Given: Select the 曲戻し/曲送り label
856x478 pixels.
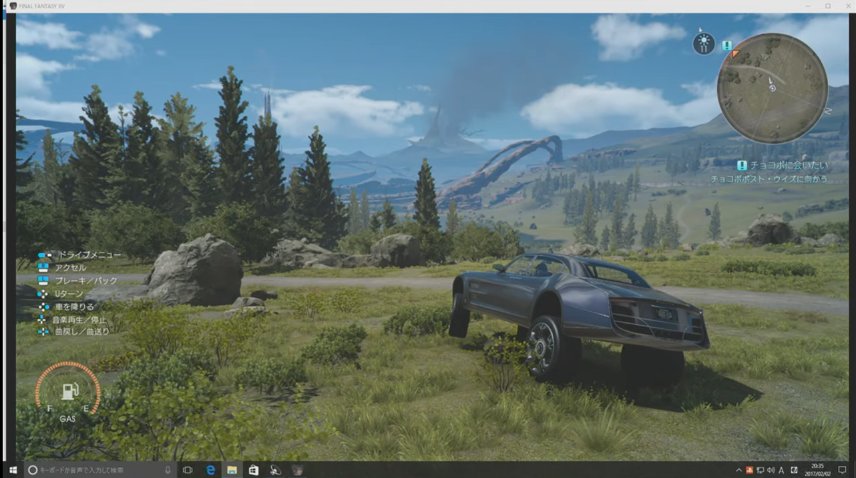Looking at the screenshot, I should [82, 331].
